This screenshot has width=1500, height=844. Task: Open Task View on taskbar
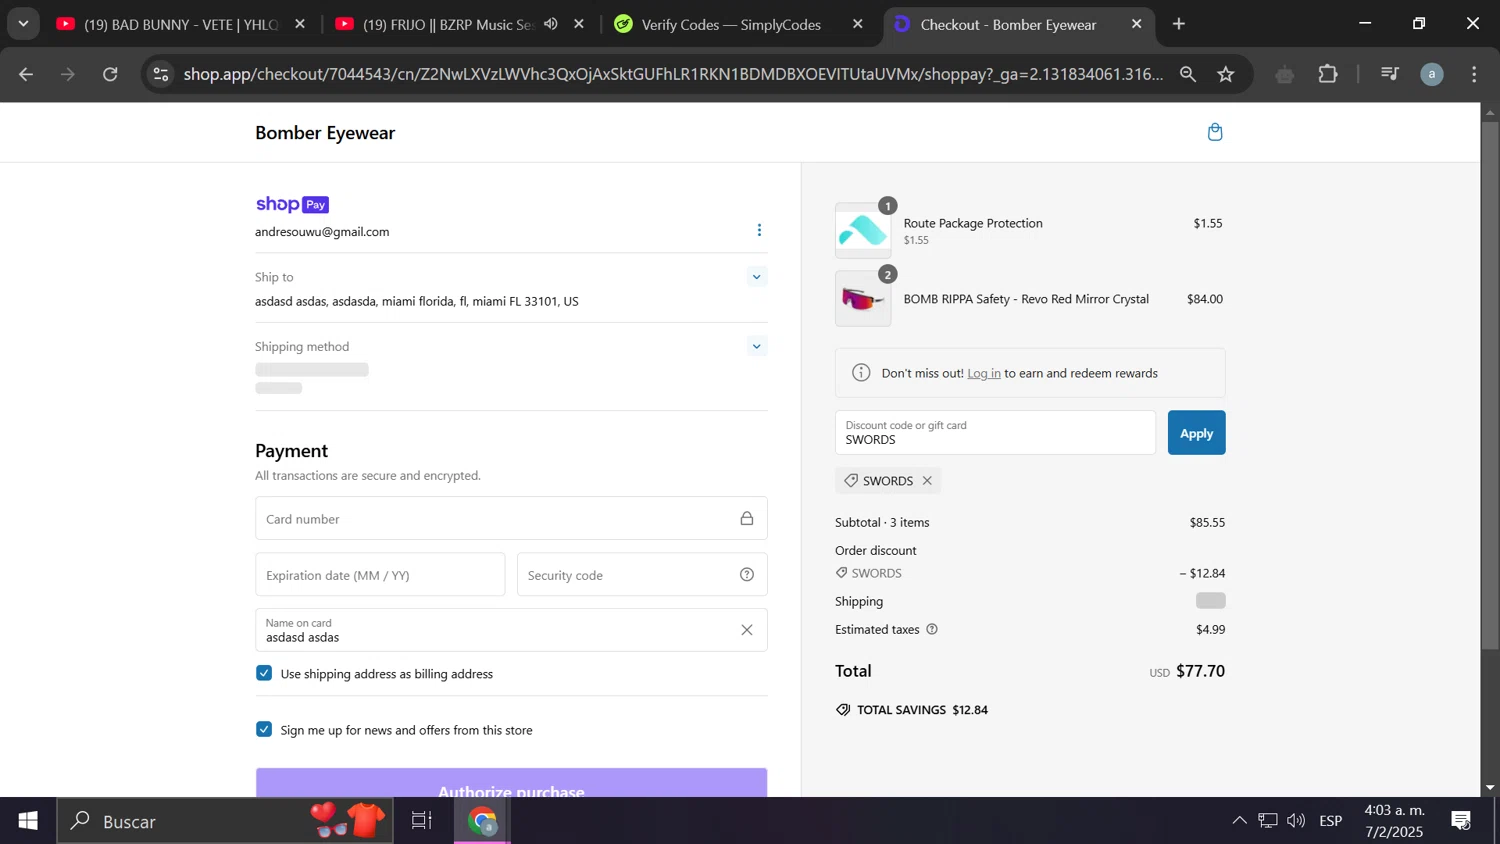[422, 821]
